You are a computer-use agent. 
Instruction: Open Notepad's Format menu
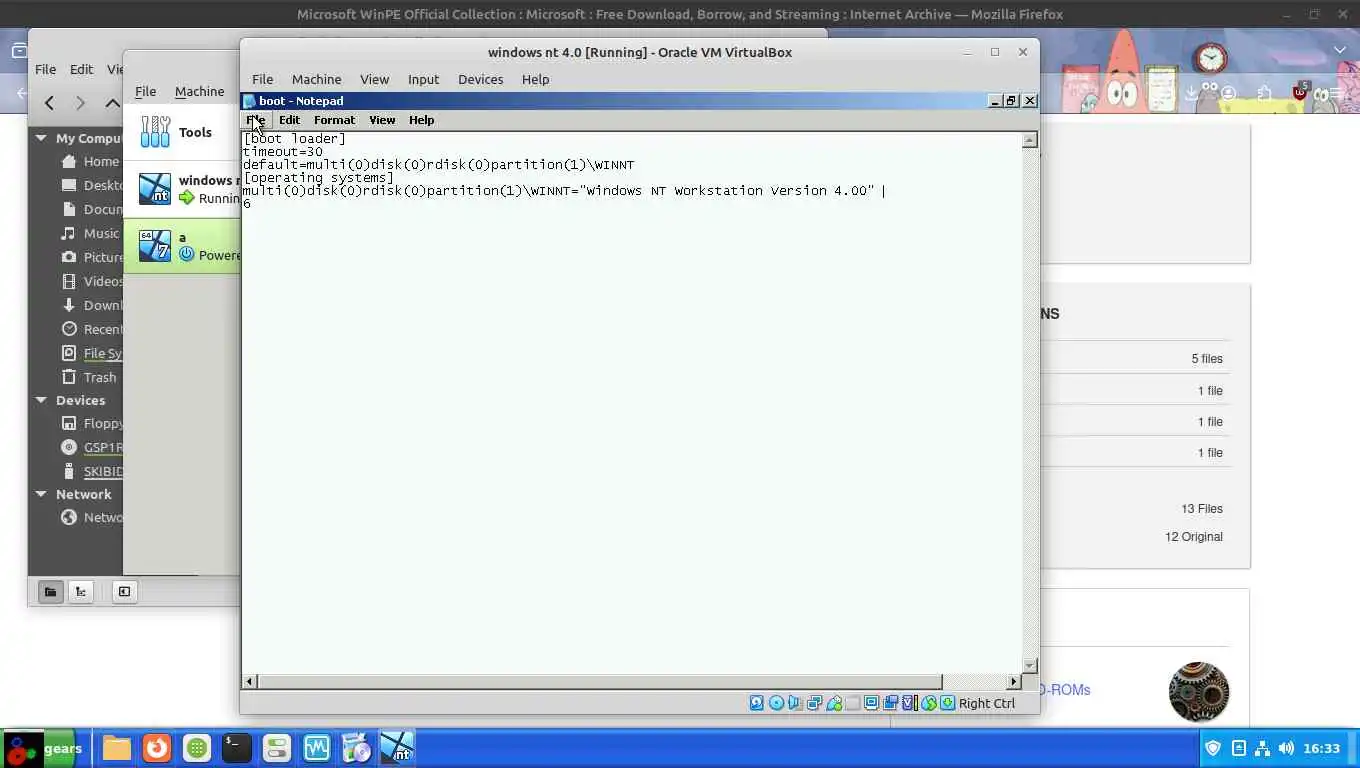click(334, 120)
